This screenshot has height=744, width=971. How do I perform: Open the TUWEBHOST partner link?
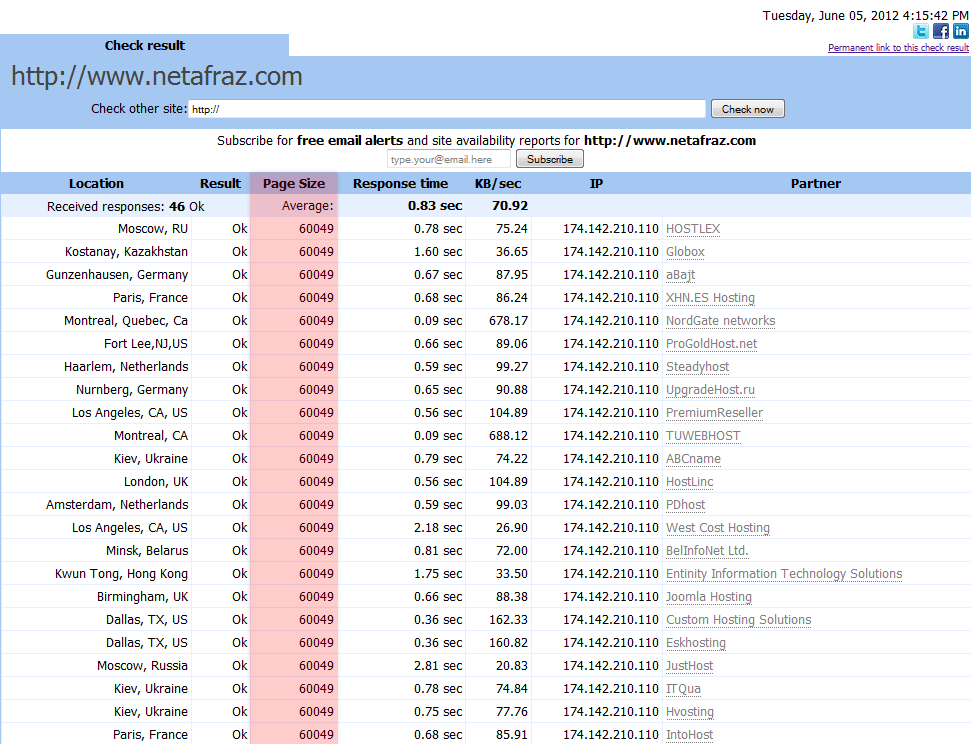pyautogui.click(x=703, y=435)
